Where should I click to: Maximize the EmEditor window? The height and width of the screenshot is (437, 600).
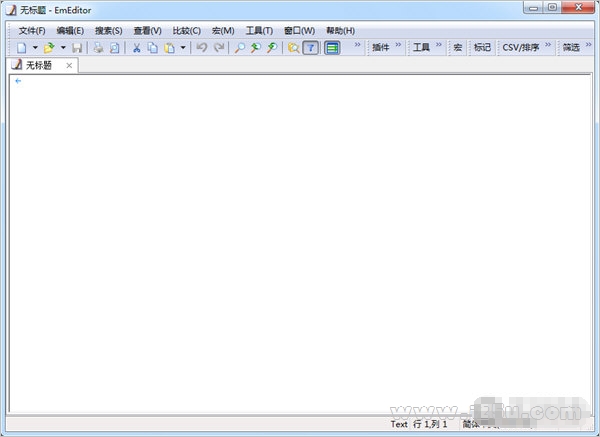point(552,7)
